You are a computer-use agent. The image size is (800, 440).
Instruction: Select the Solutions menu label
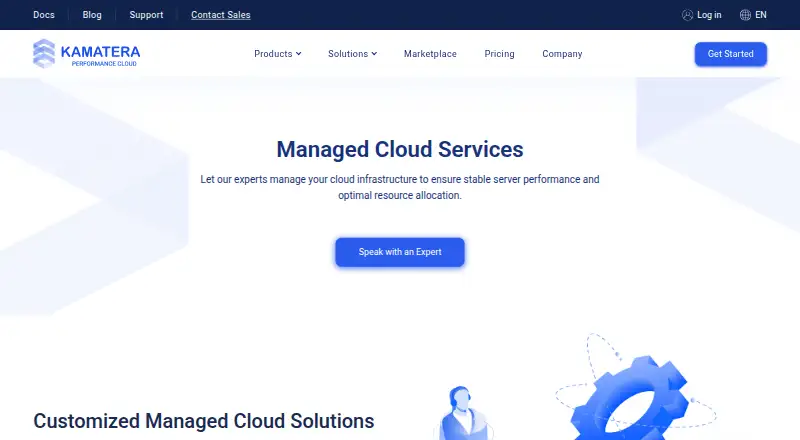pos(348,54)
